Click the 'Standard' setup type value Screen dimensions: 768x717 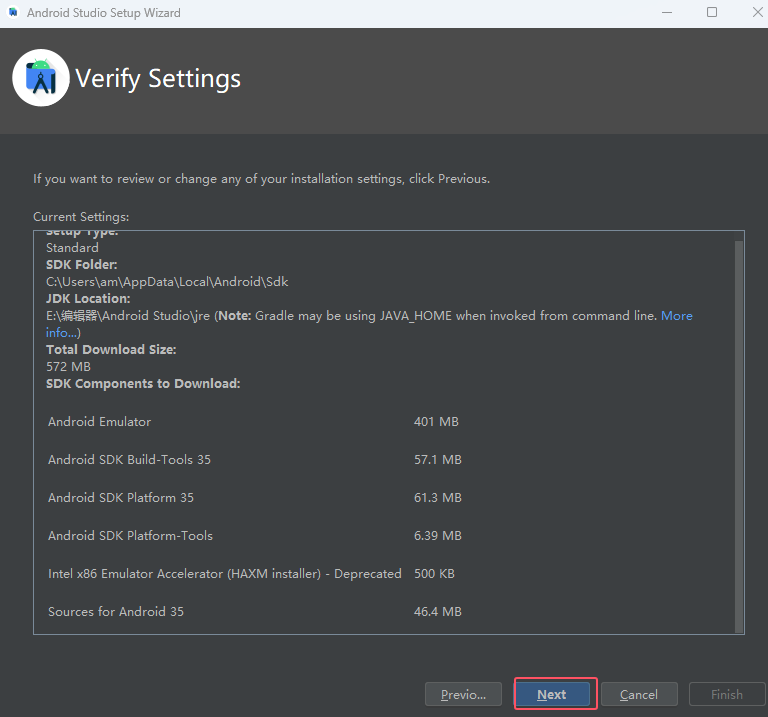pos(72,248)
